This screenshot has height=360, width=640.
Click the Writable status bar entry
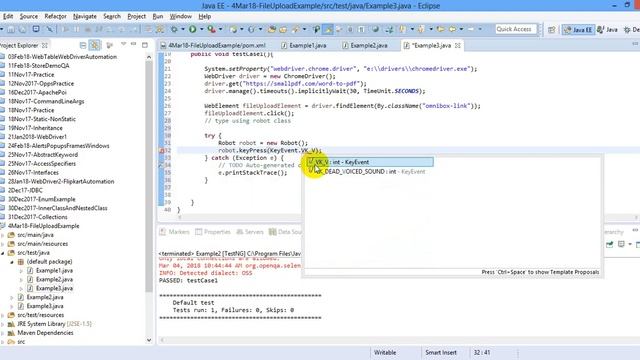point(385,353)
